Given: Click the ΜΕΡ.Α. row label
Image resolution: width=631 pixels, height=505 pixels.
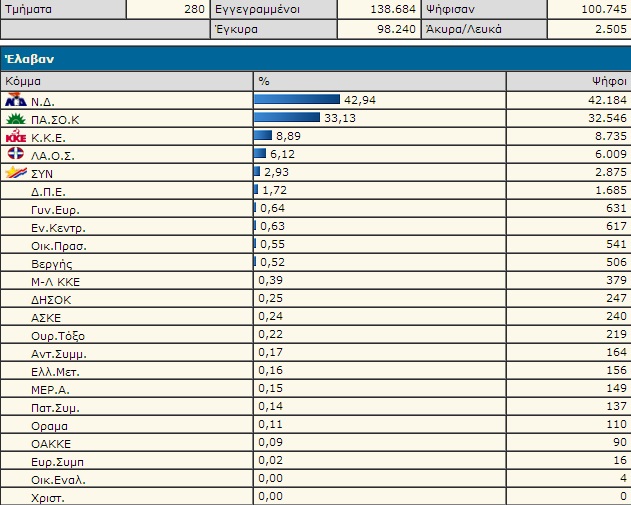Looking at the screenshot, I should tap(50, 390).
